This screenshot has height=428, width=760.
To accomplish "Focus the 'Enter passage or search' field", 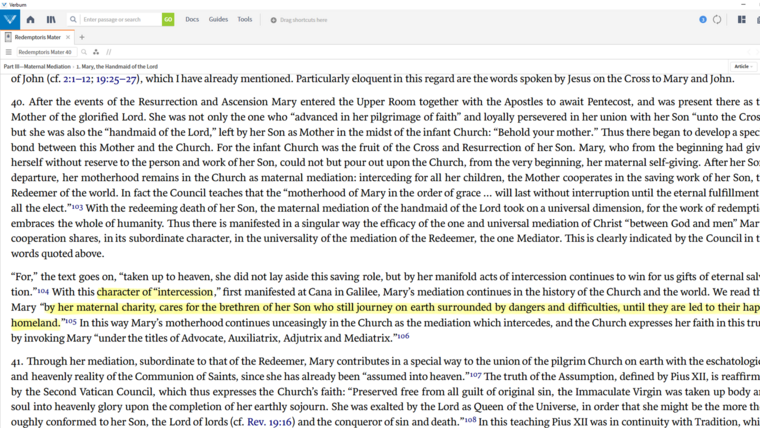I will 121,20.
